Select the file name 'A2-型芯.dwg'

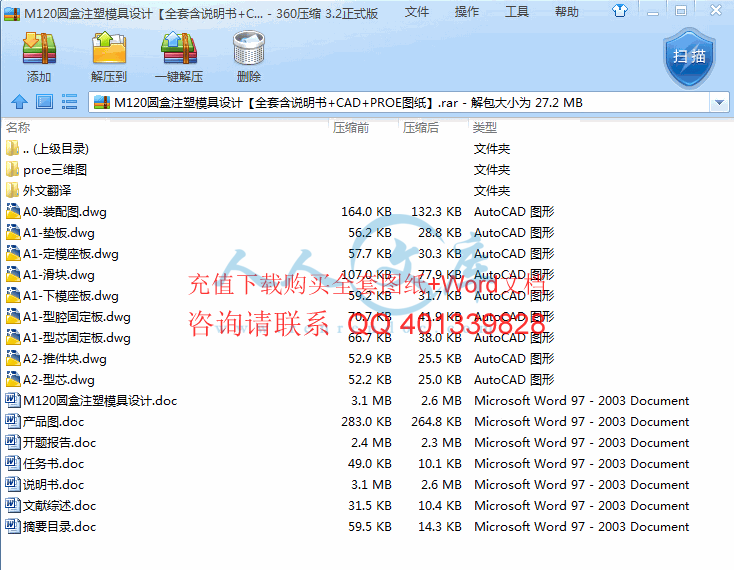click(59, 380)
